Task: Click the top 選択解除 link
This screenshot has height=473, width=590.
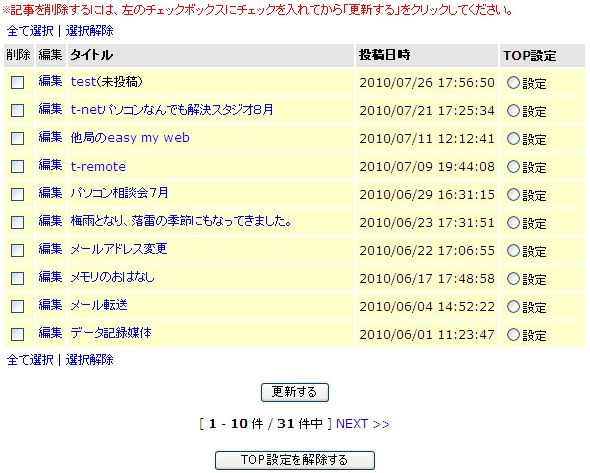Action: (89, 31)
